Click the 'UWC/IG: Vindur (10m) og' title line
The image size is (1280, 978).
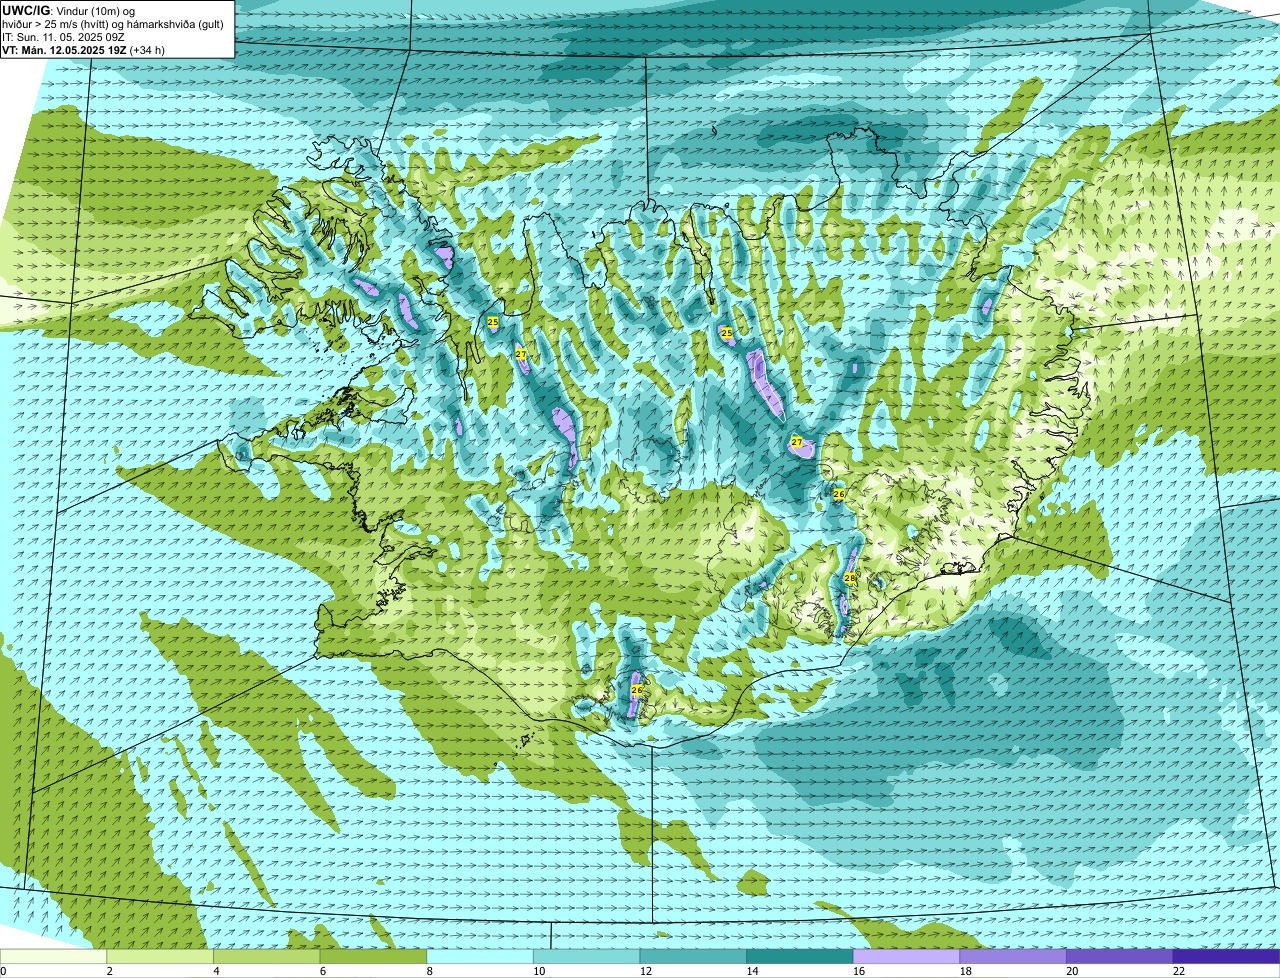point(69,10)
